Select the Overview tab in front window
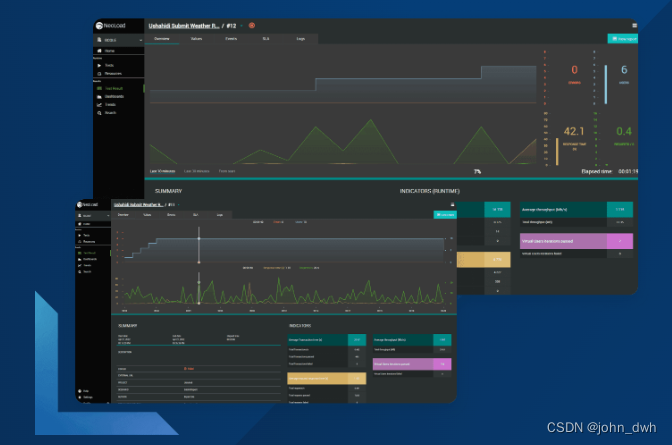This screenshot has height=445, width=672. 123,215
